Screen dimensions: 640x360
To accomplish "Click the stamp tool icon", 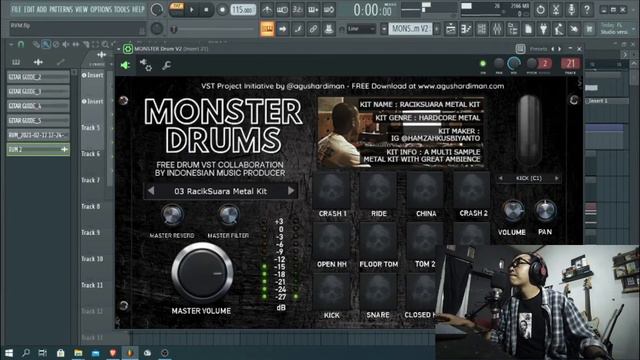I will point(329,29).
